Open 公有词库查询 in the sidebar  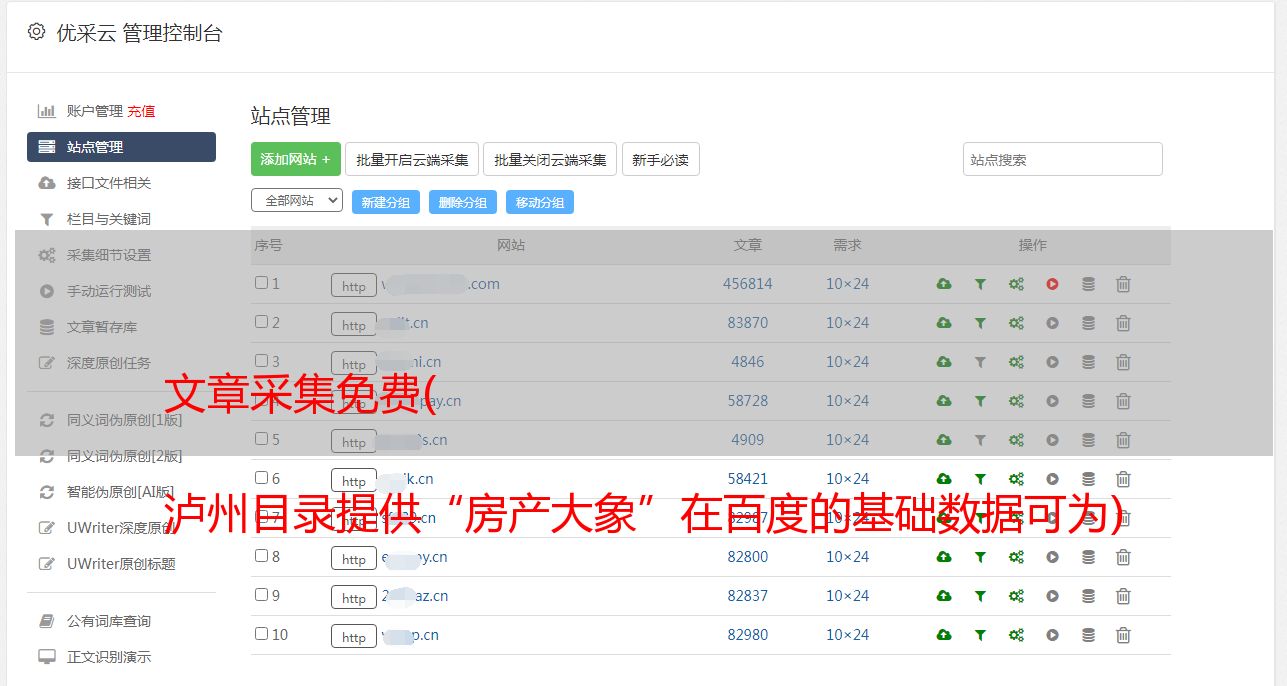(x=108, y=621)
